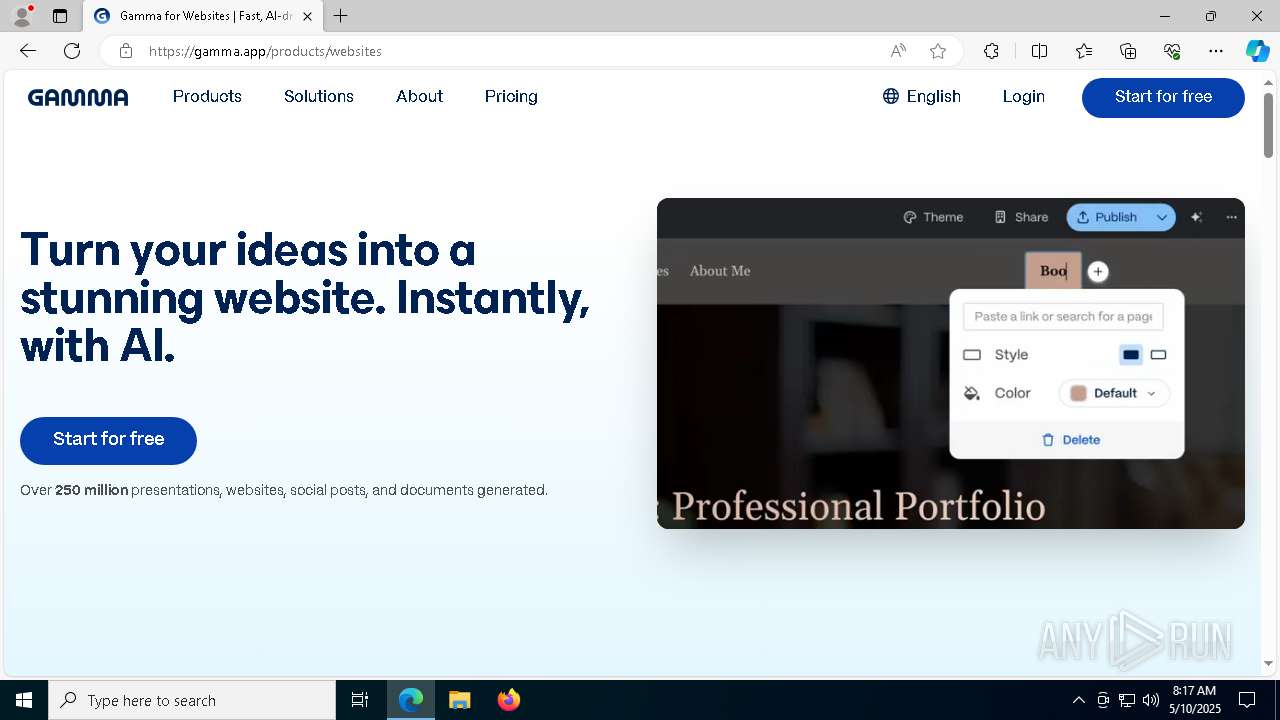Open File Explorer from the taskbar
Image resolution: width=1280 pixels, height=720 pixels.
tap(459, 700)
